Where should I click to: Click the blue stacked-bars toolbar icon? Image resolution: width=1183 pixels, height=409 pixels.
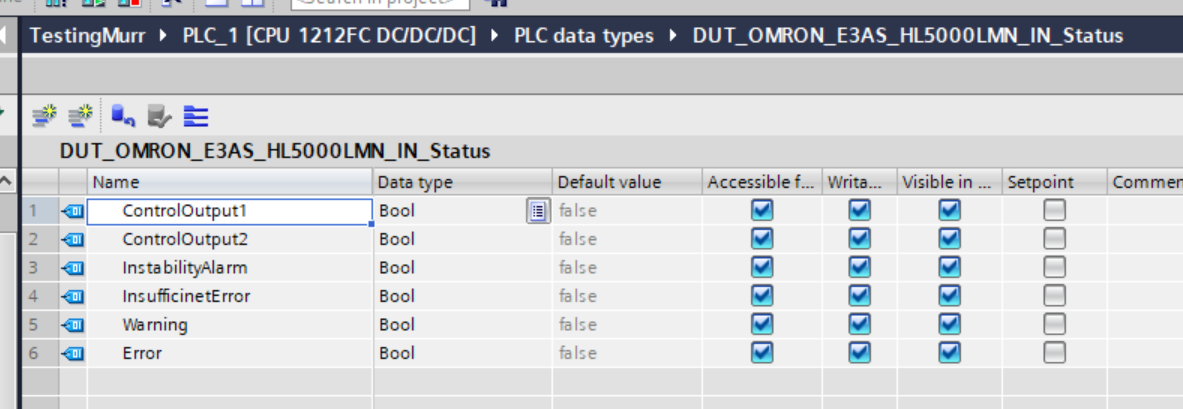195,116
